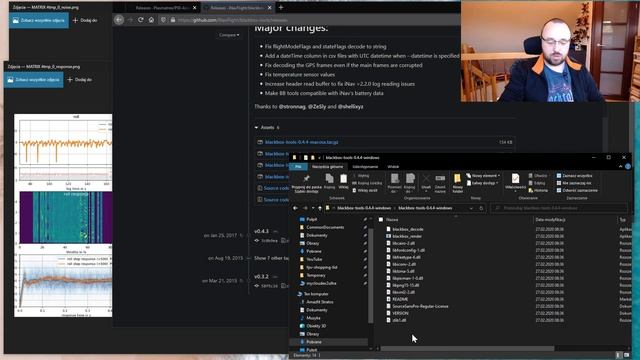This screenshot has height=360, width=640.
Task: Open the Quick Access Toolbar customize dropdown
Action: (x=320, y=158)
